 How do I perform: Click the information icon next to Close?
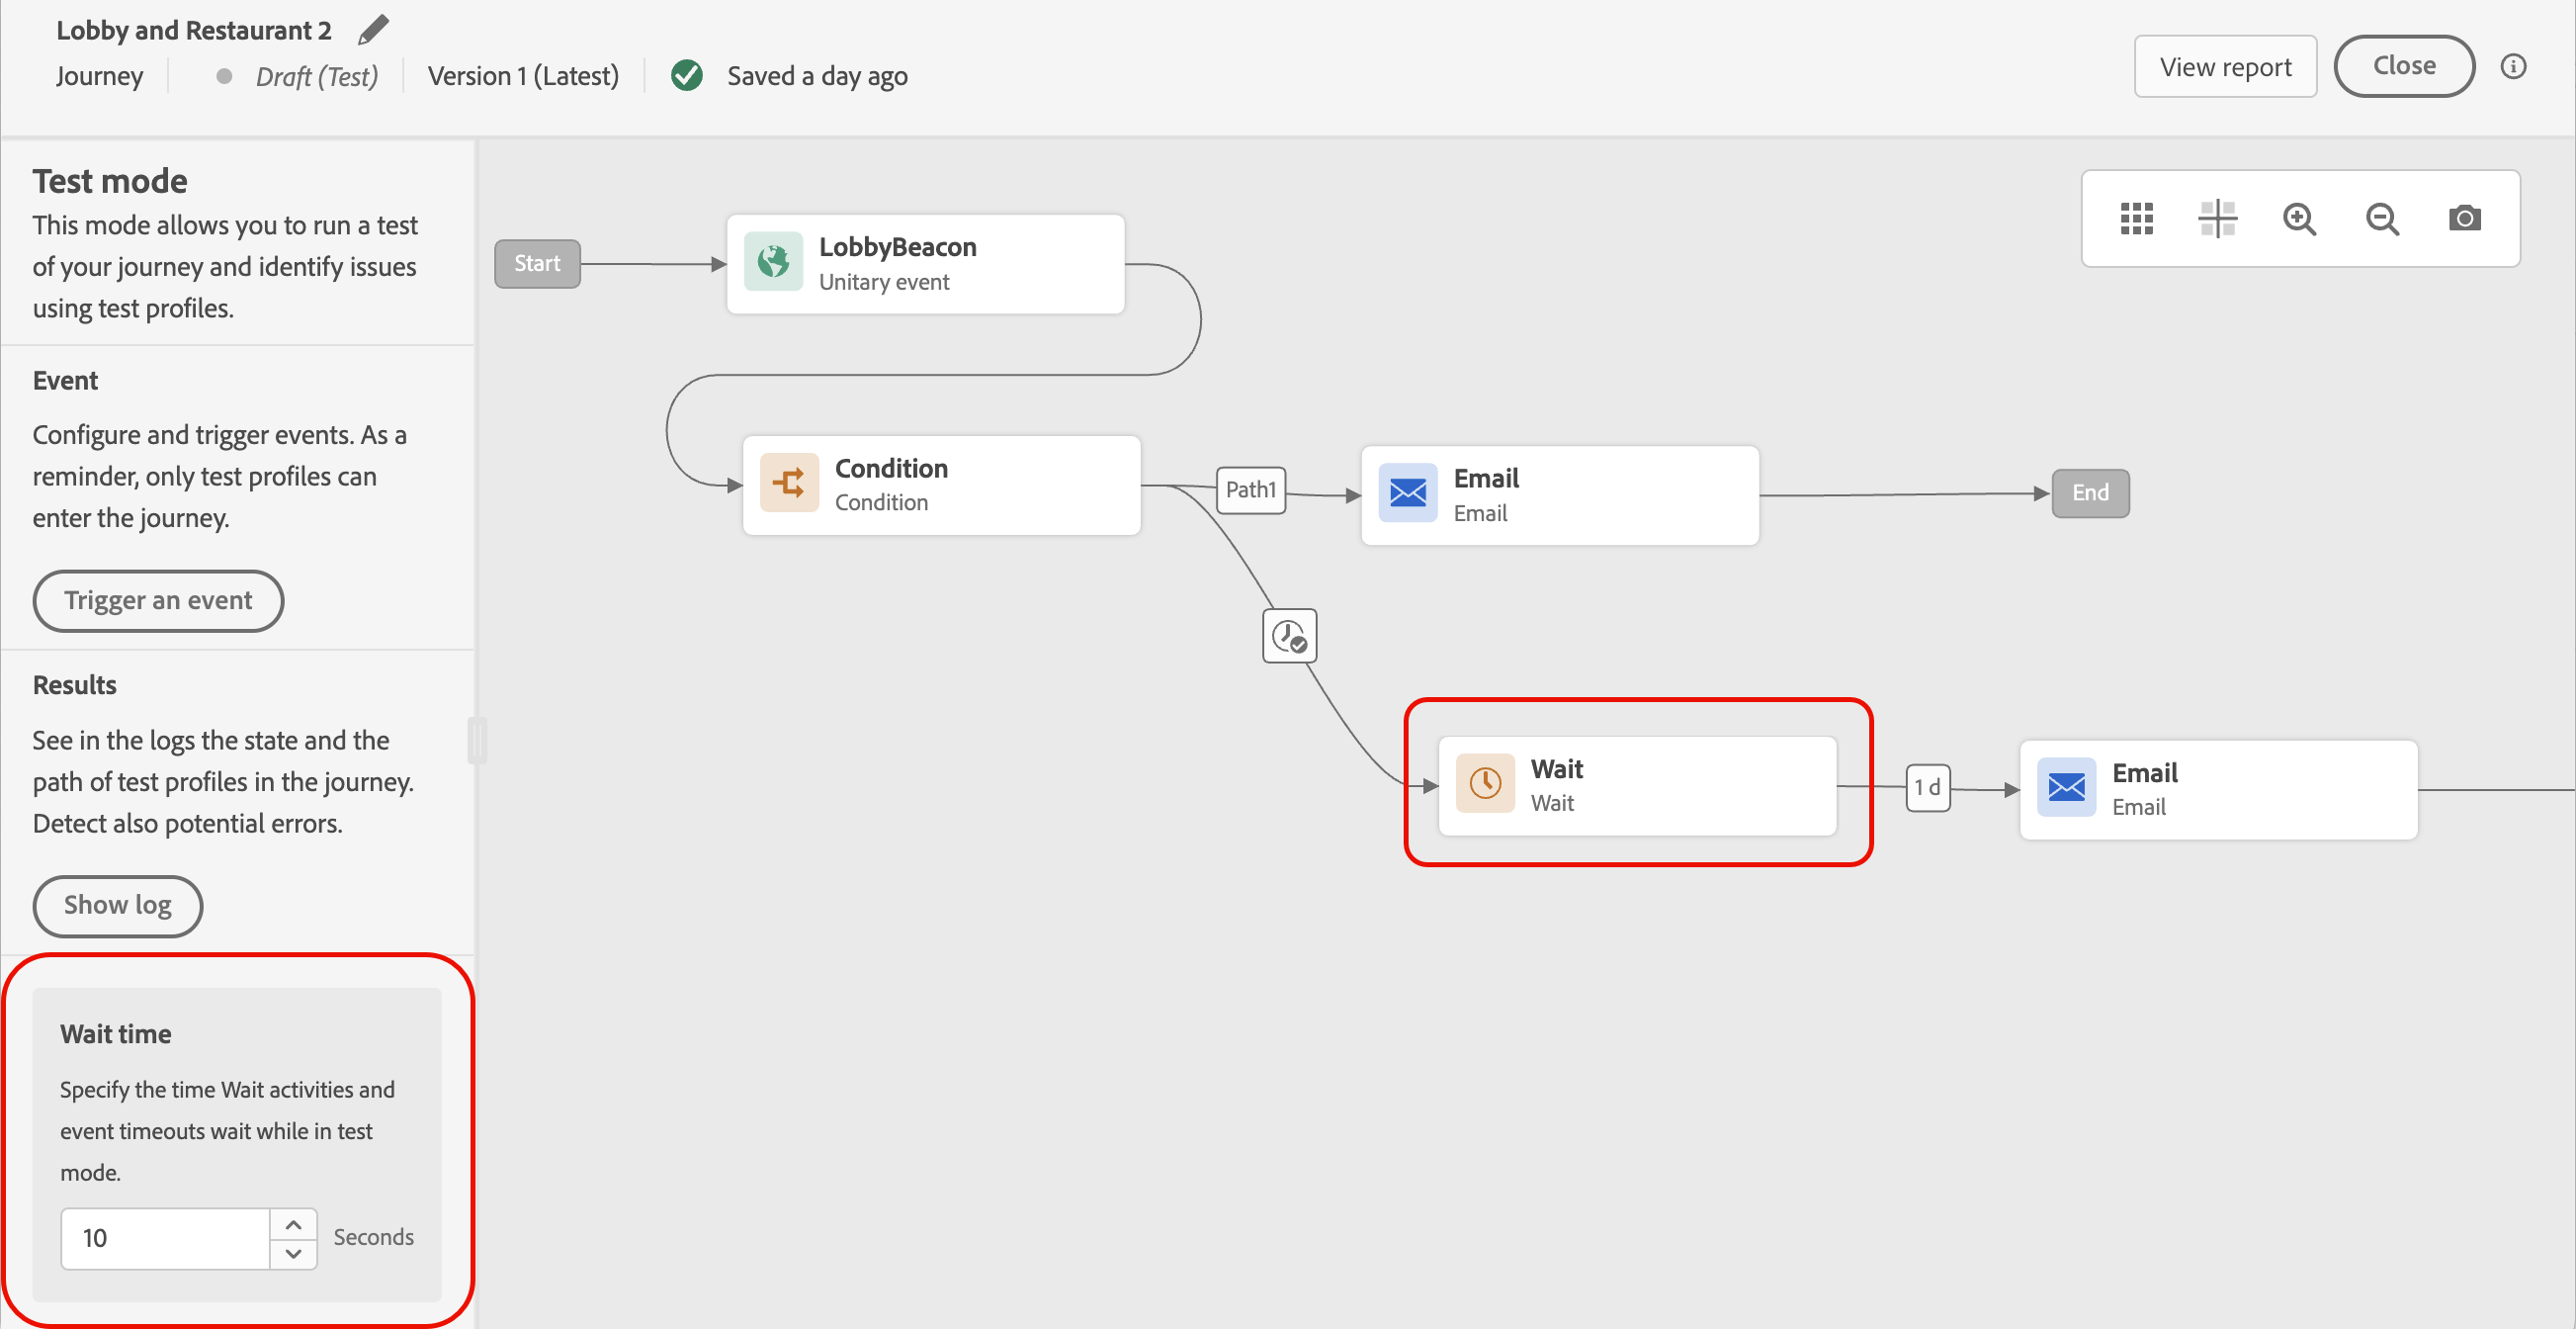[x=2513, y=66]
